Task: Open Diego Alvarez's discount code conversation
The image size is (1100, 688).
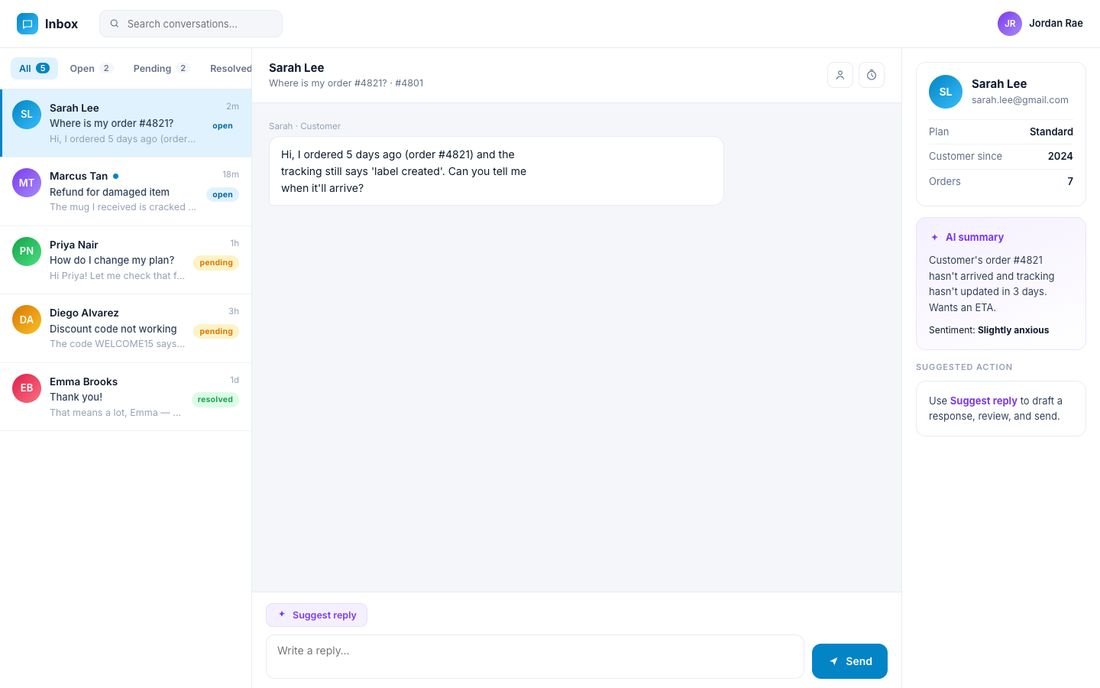Action: point(126,328)
